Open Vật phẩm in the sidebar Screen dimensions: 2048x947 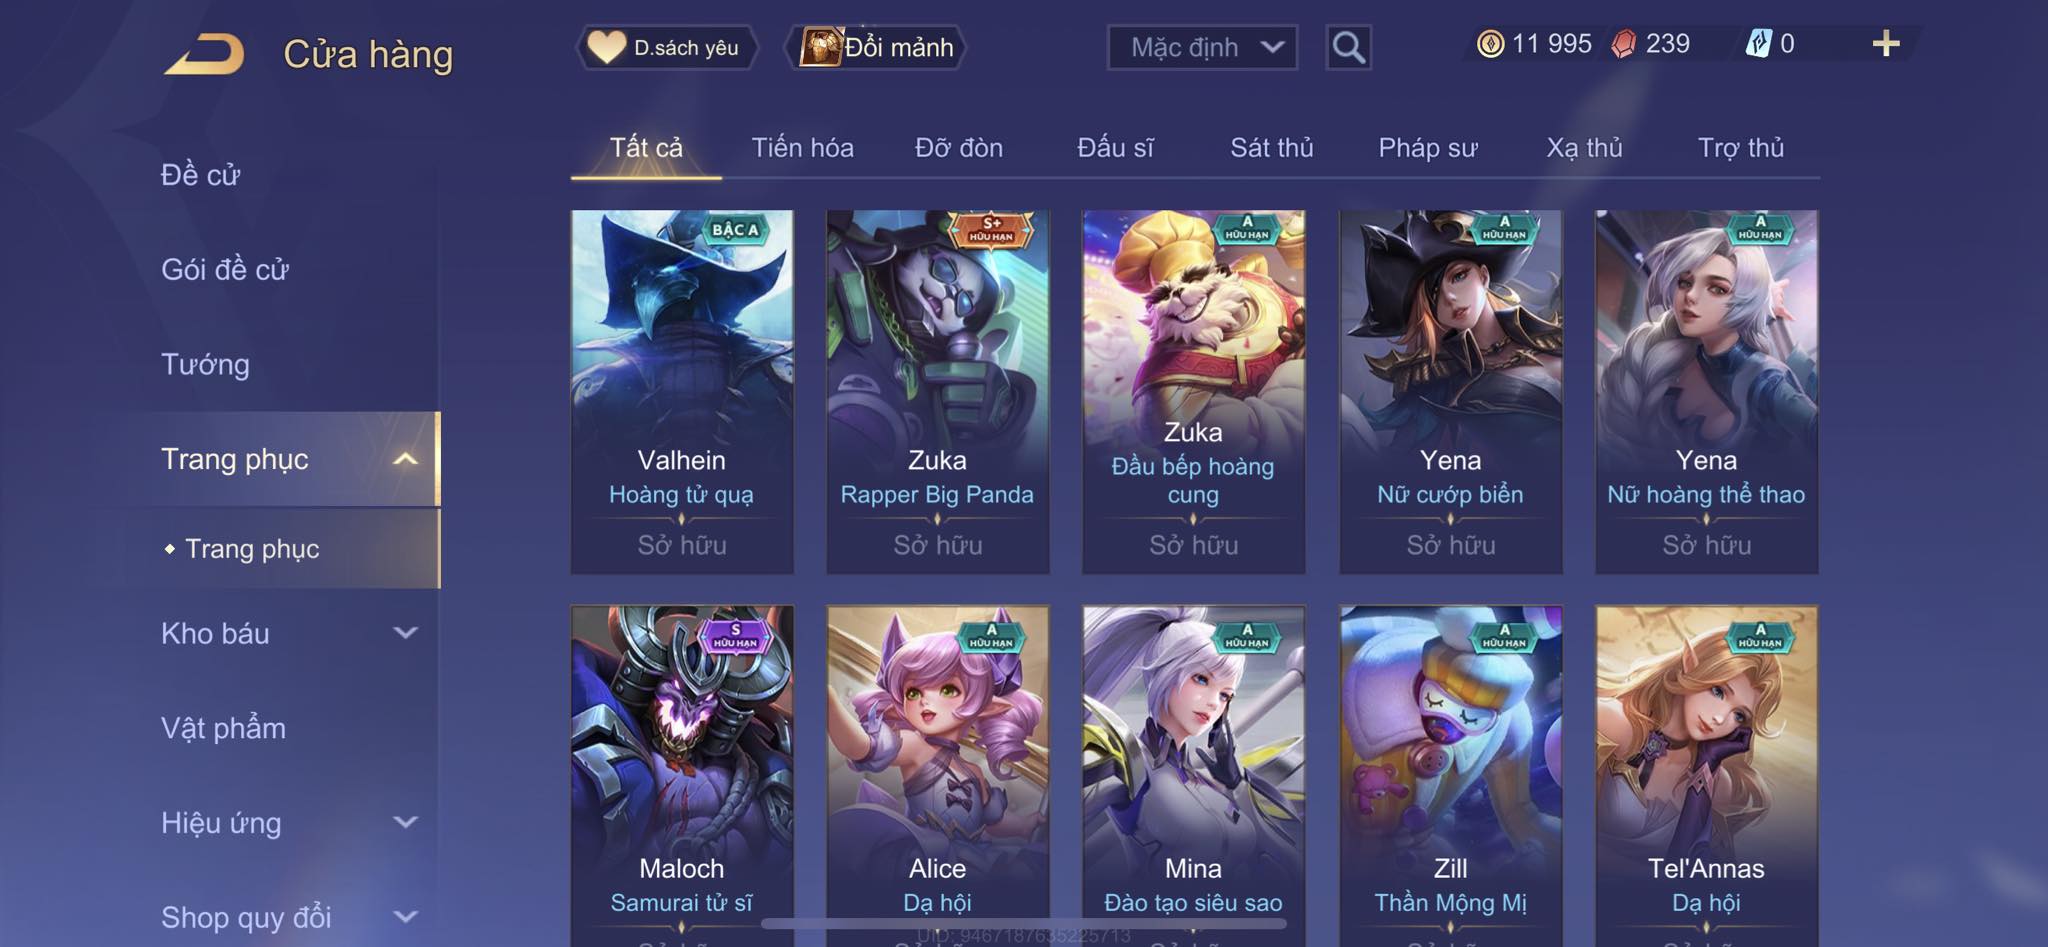tap(223, 727)
